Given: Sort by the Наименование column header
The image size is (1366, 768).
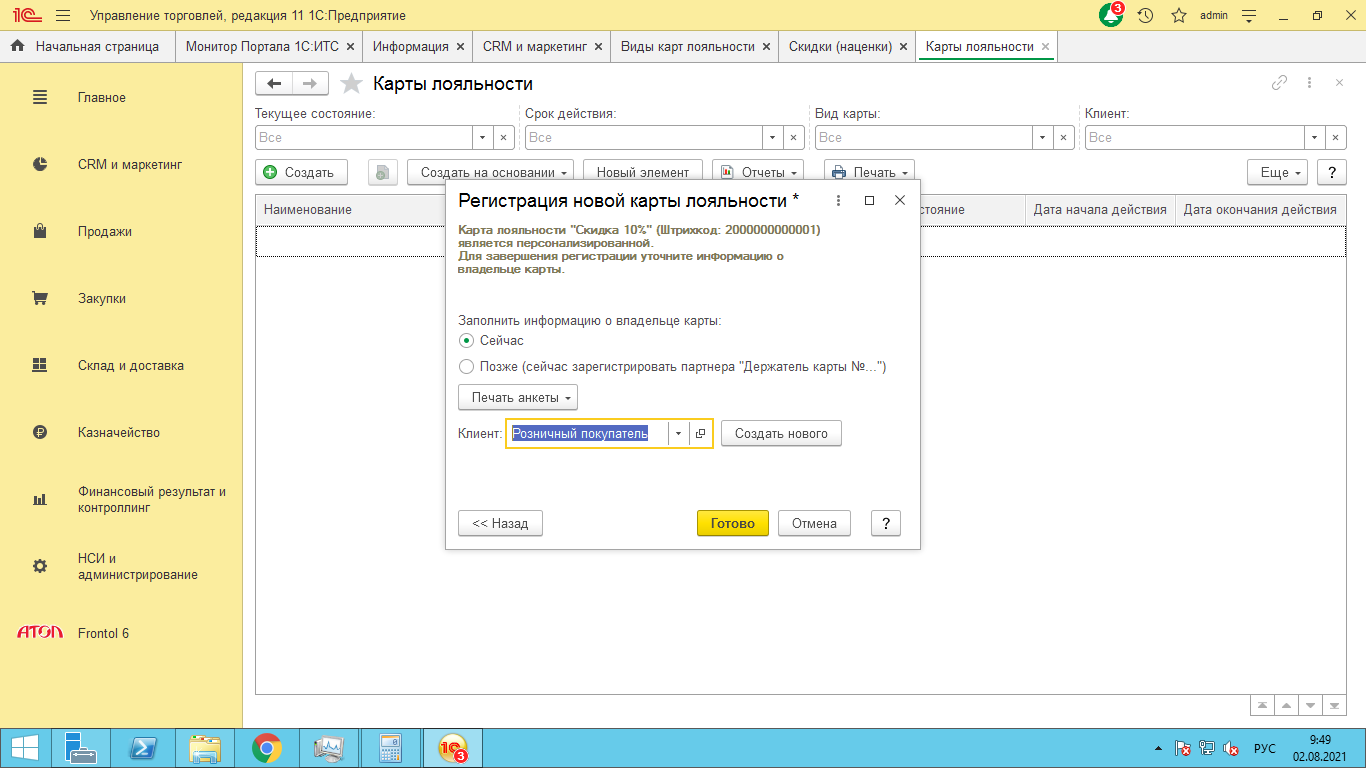Looking at the screenshot, I should [x=350, y=210].
